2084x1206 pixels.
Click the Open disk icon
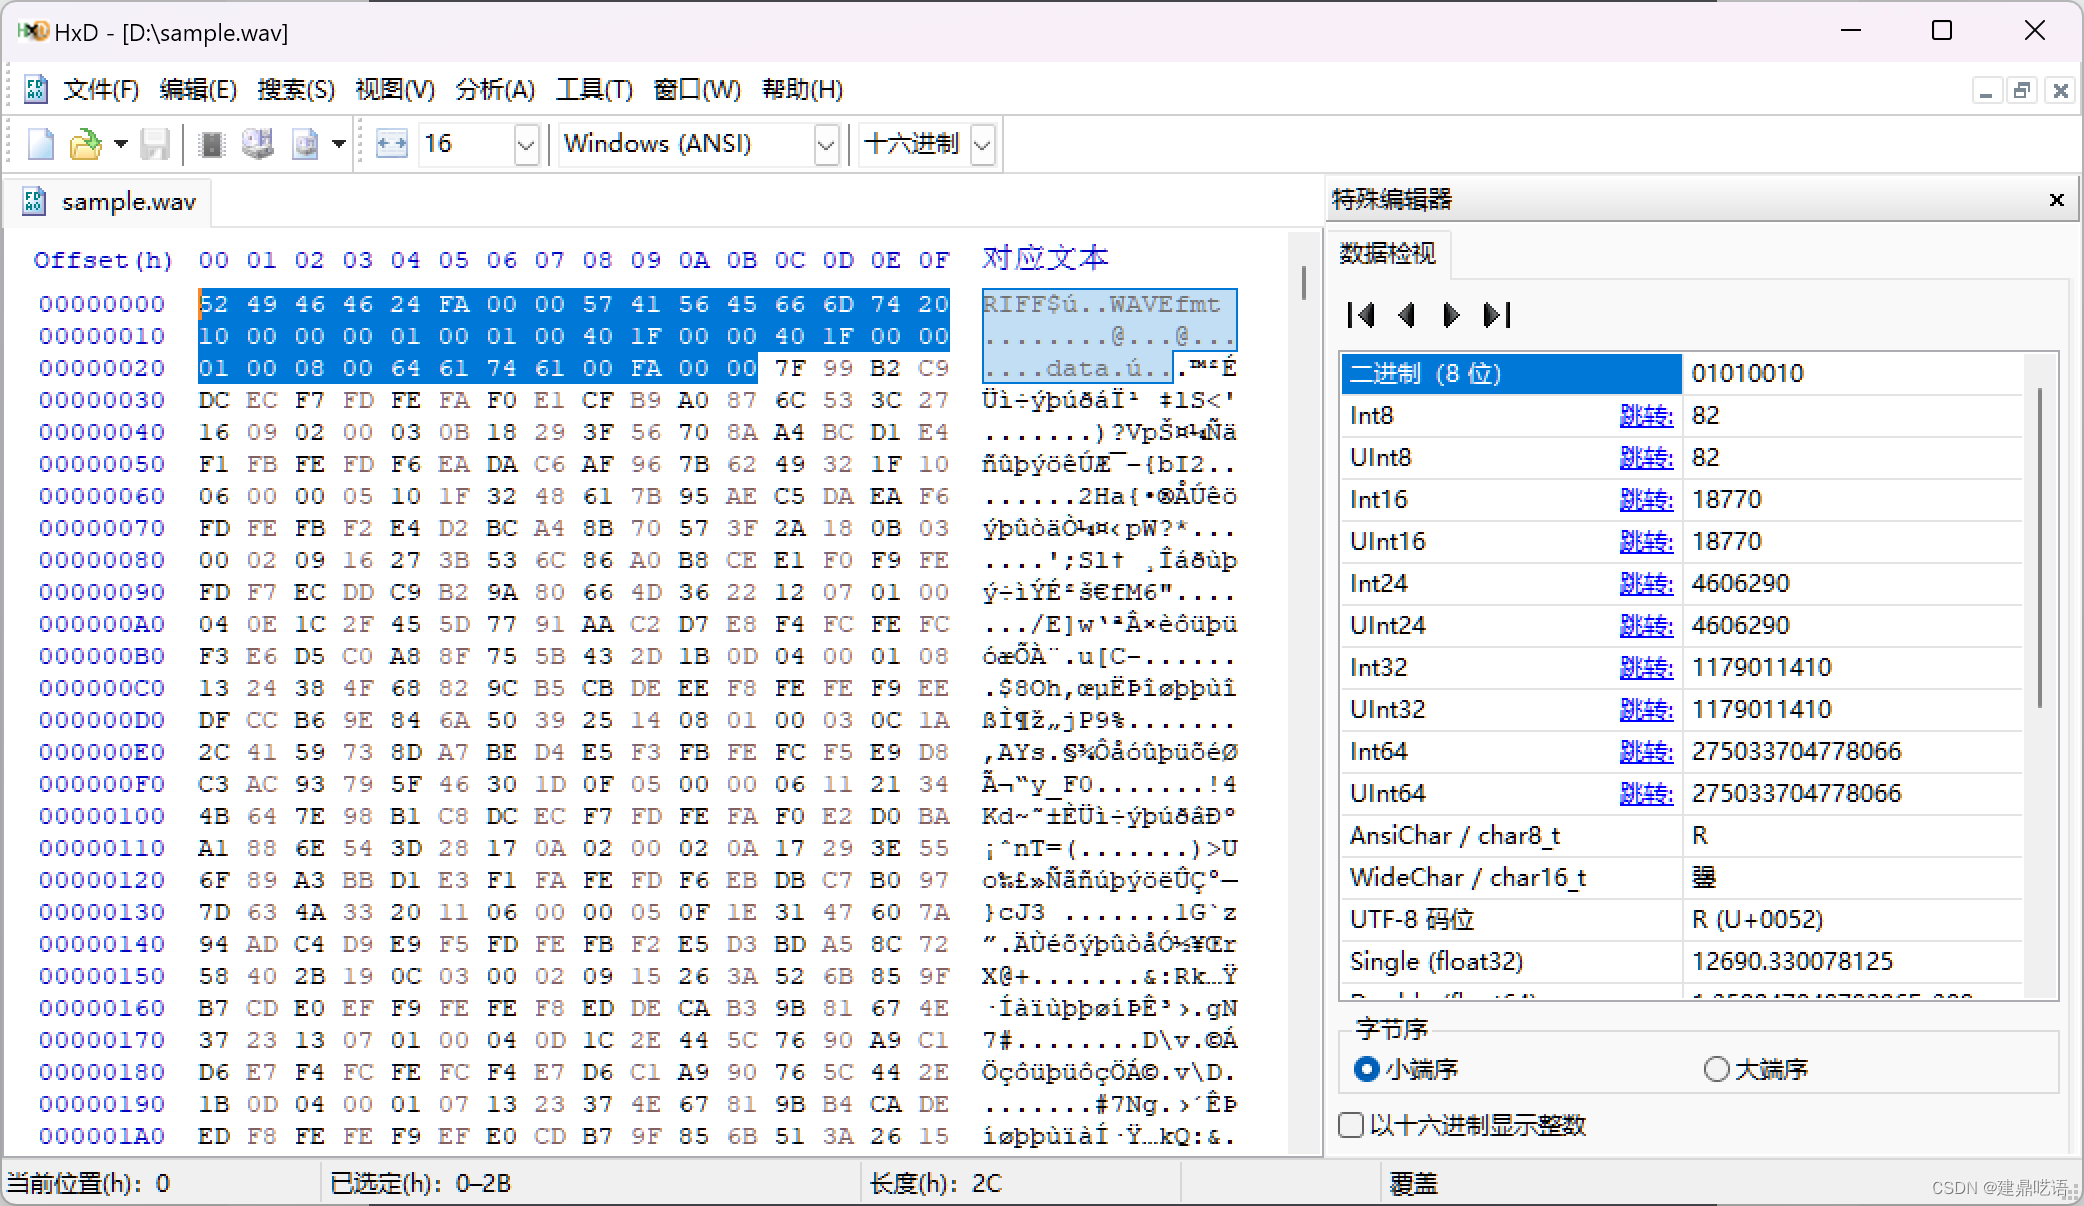click(258, 144)
